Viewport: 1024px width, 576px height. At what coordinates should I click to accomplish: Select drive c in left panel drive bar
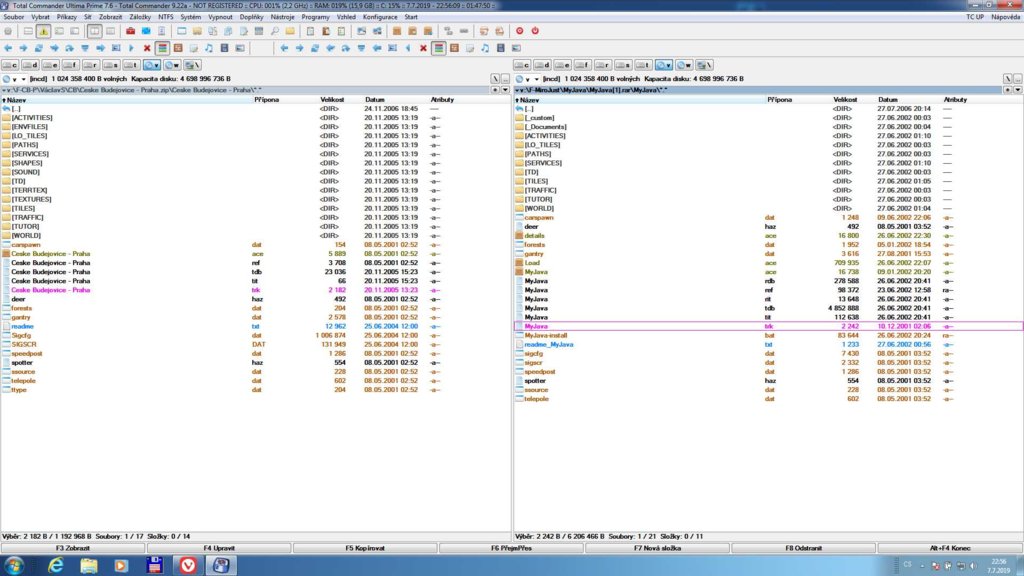tap(10, 65)
